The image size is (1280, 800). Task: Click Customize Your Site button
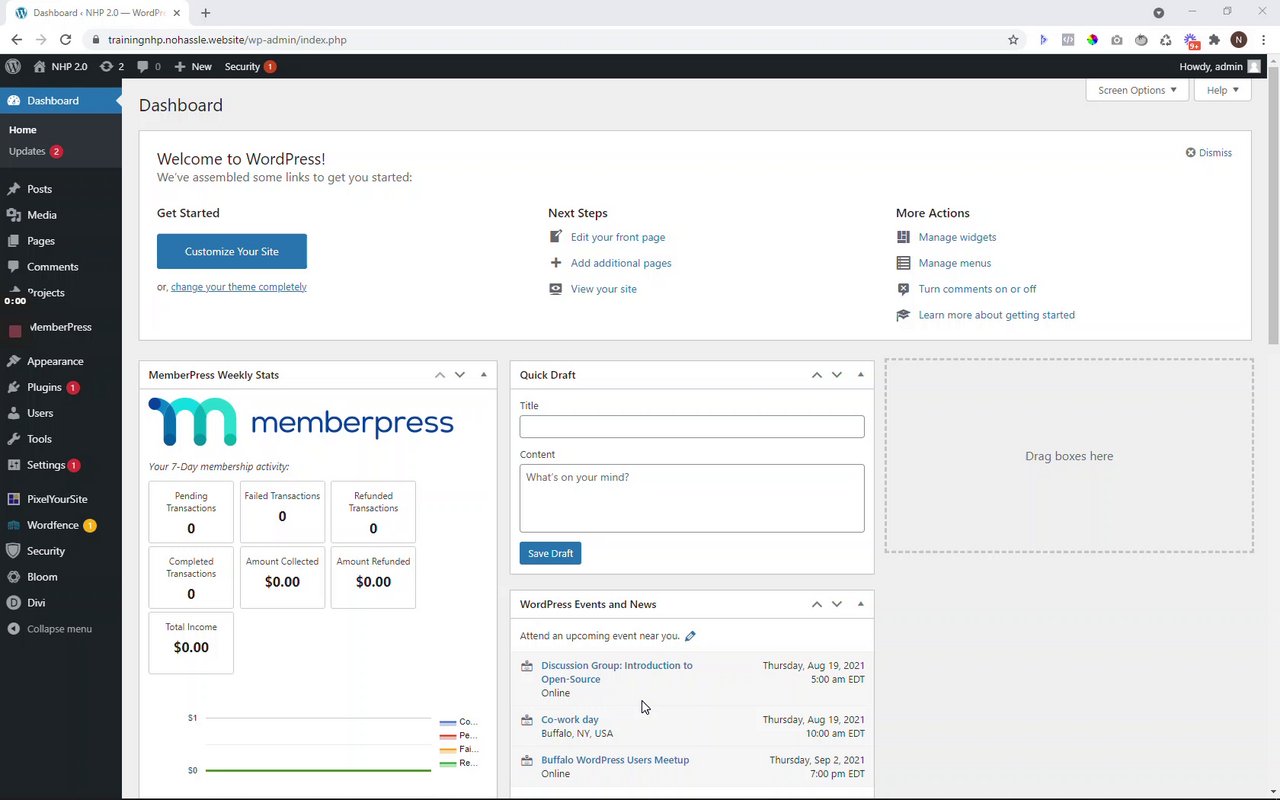tap(232, 251)
